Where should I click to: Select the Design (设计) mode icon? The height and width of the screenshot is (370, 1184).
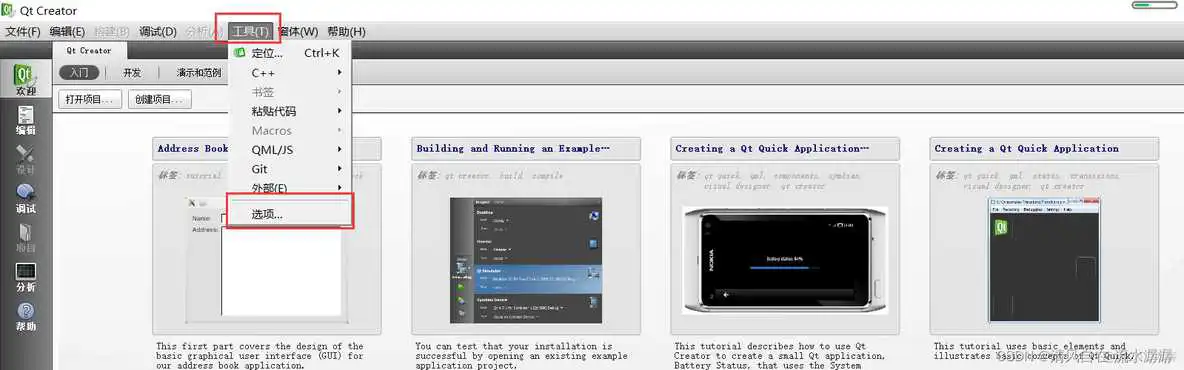pos(26,159)
